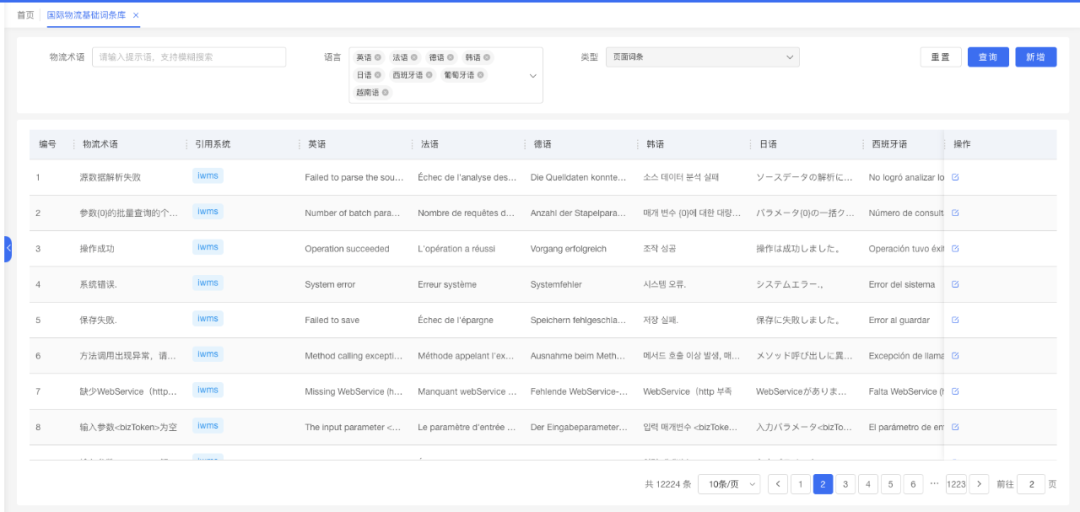
Task: Remove the 西班牙语 language tag
Action: [428, 75]
